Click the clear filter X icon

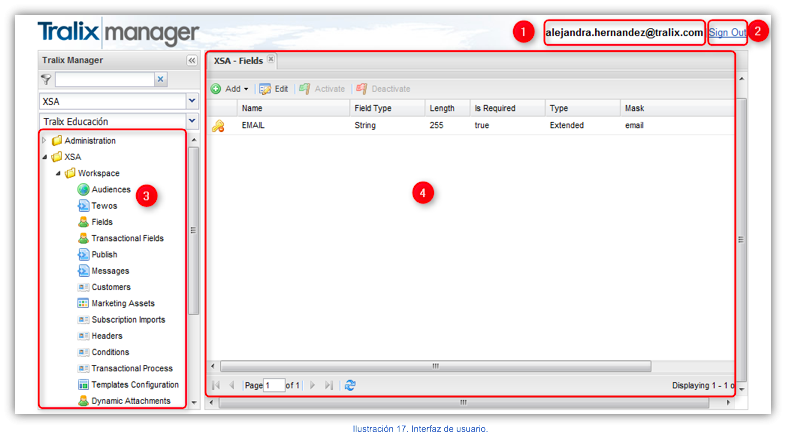click(160, 79)
